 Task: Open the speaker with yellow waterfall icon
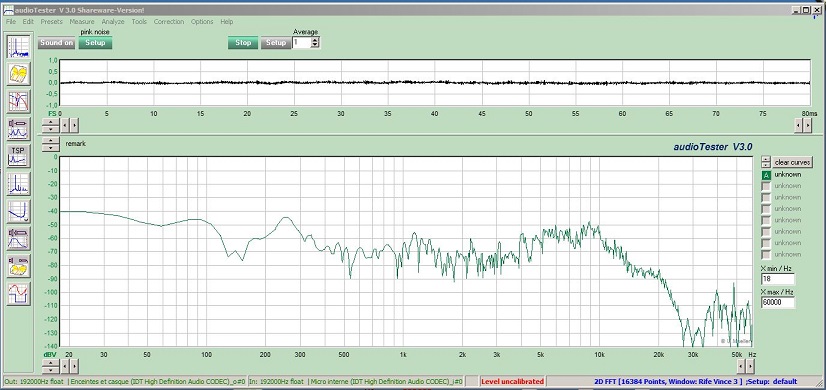coord(18,266)
